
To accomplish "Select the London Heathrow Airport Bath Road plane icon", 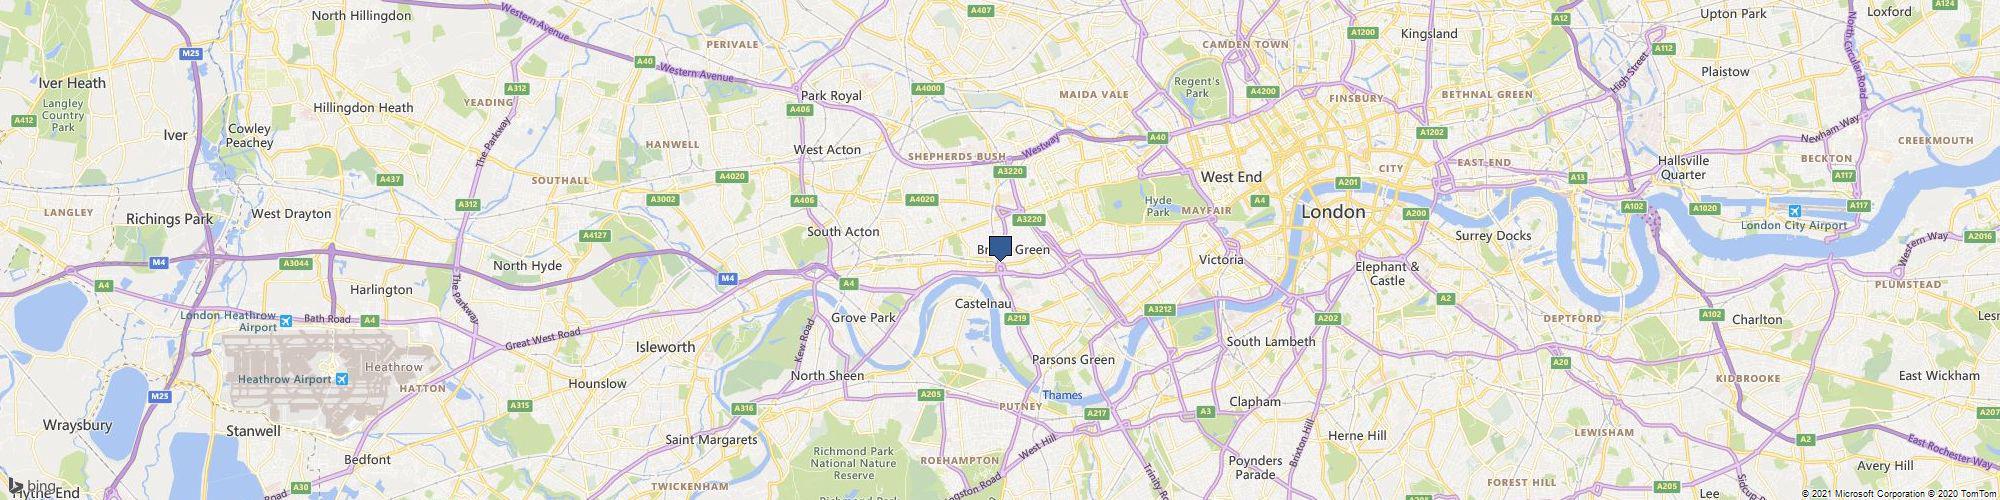I will (286, 321).
